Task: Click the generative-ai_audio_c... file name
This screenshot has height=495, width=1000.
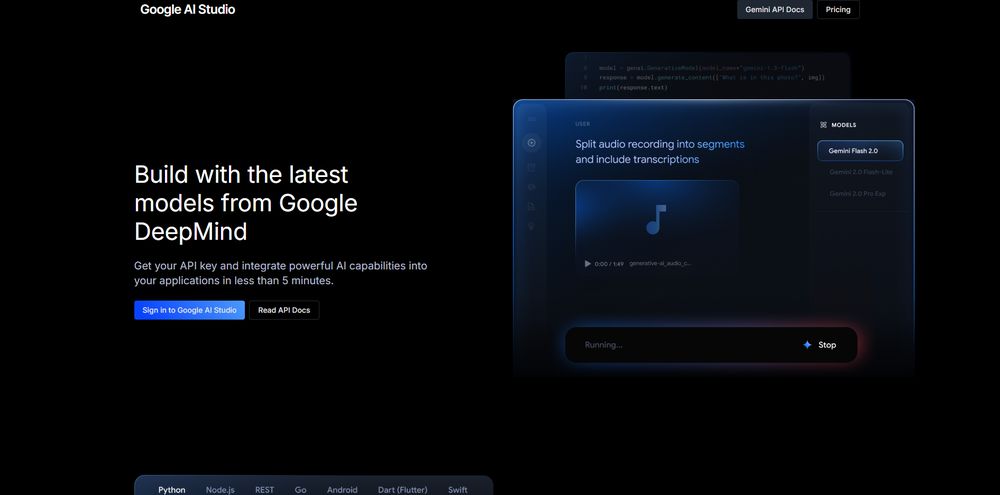Action: click(660, 263)
